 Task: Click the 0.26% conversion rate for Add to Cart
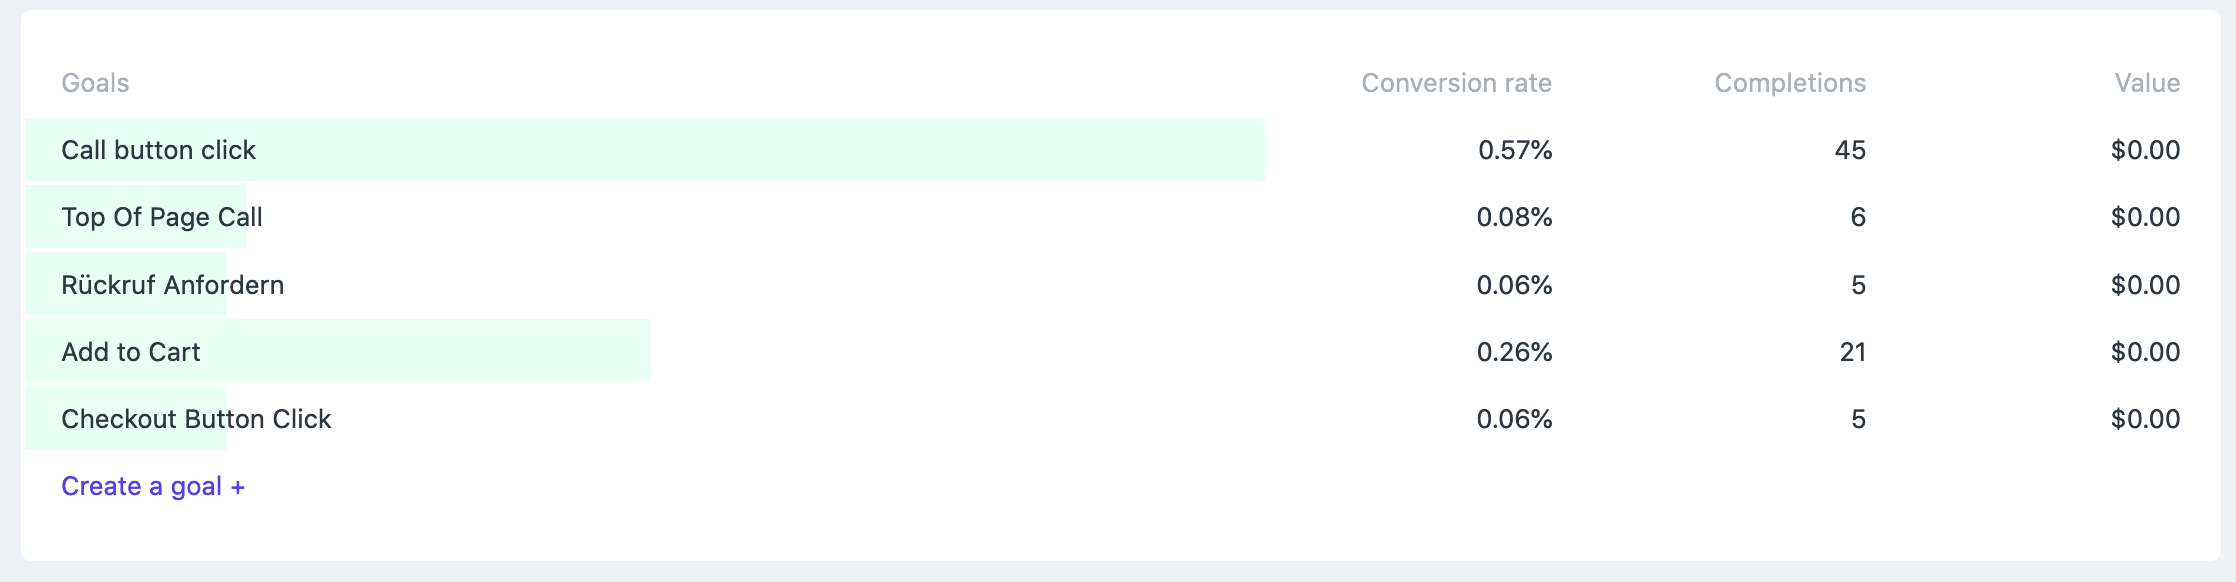click(x=1515, y=352)
